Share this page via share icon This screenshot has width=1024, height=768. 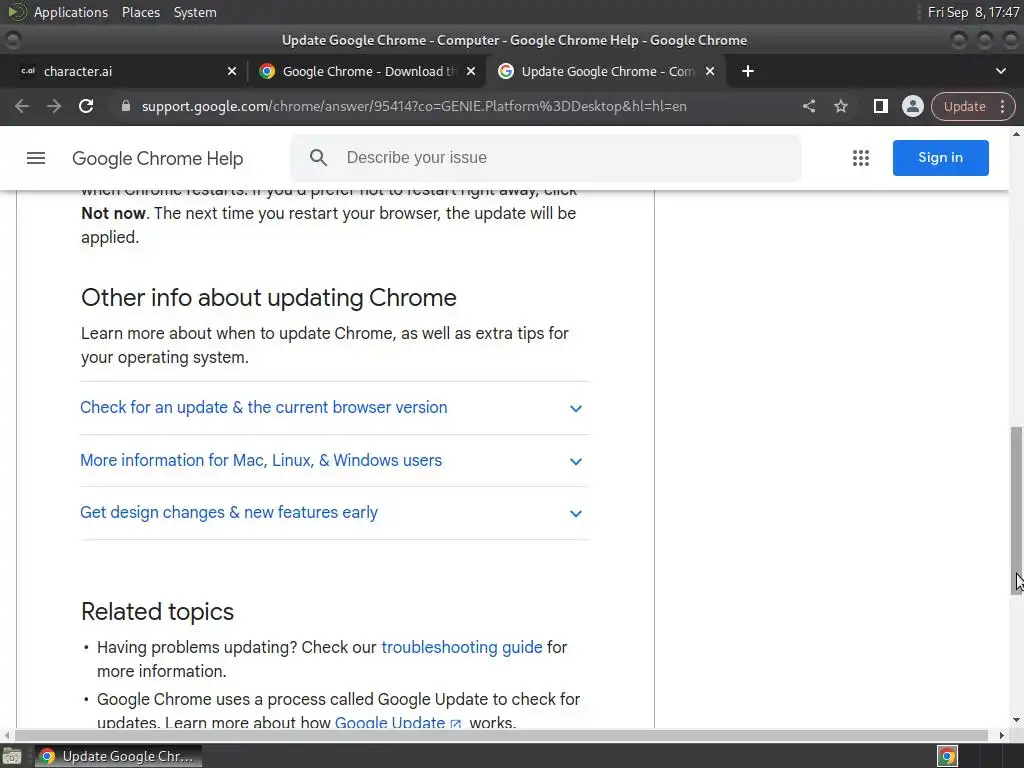coord(809,106)
